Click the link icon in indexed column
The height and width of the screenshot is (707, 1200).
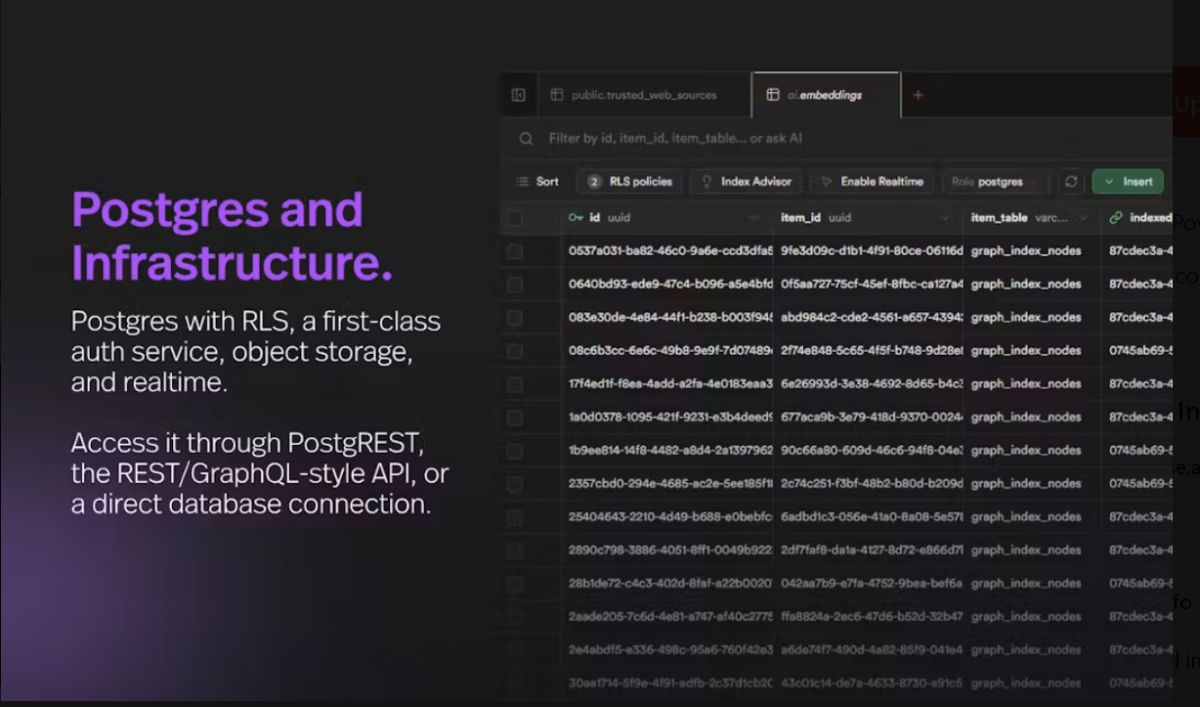tap(1116, 217)
